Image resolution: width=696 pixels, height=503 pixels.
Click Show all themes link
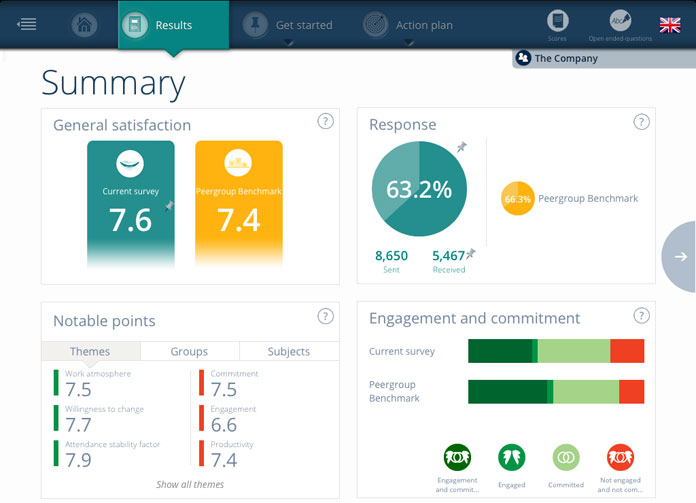190,484
